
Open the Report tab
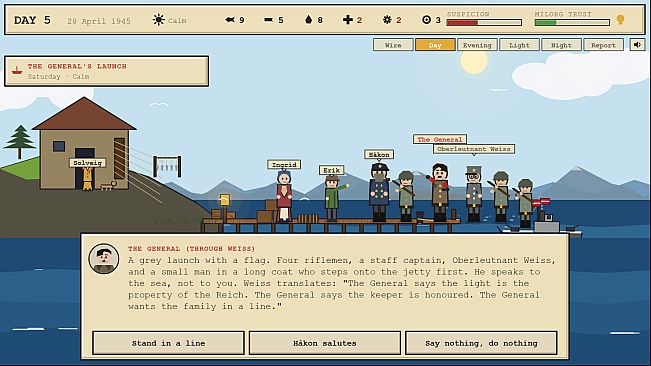click(604, 45)
